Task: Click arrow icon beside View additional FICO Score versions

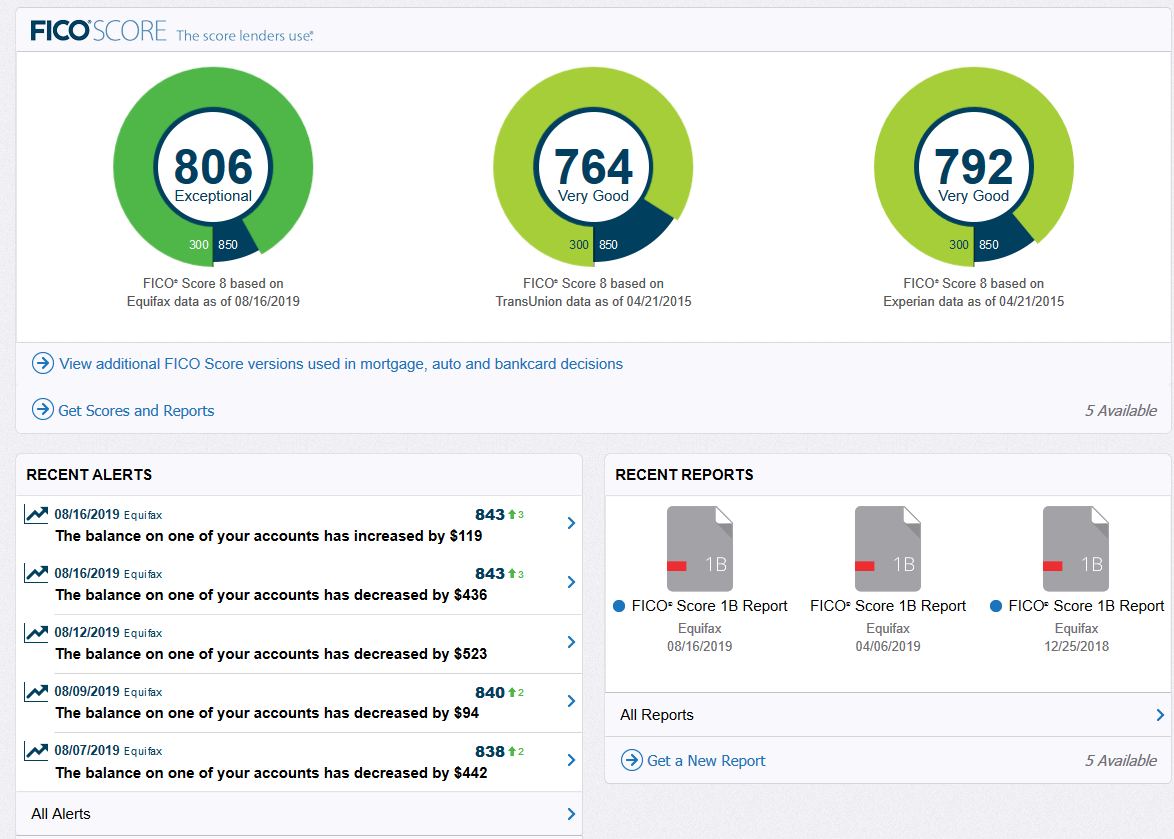Action: pos(43,364)
